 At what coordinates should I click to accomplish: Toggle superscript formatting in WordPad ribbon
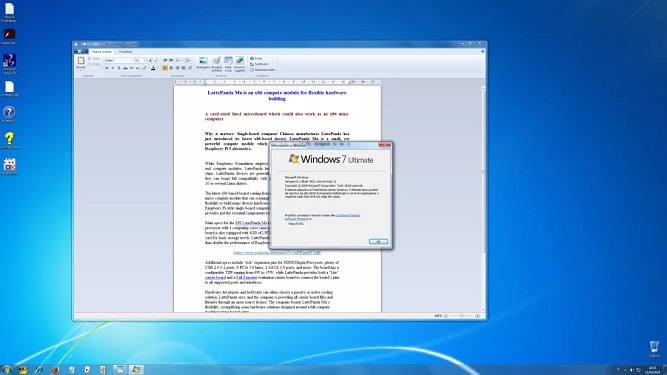[x=137, y=68]
